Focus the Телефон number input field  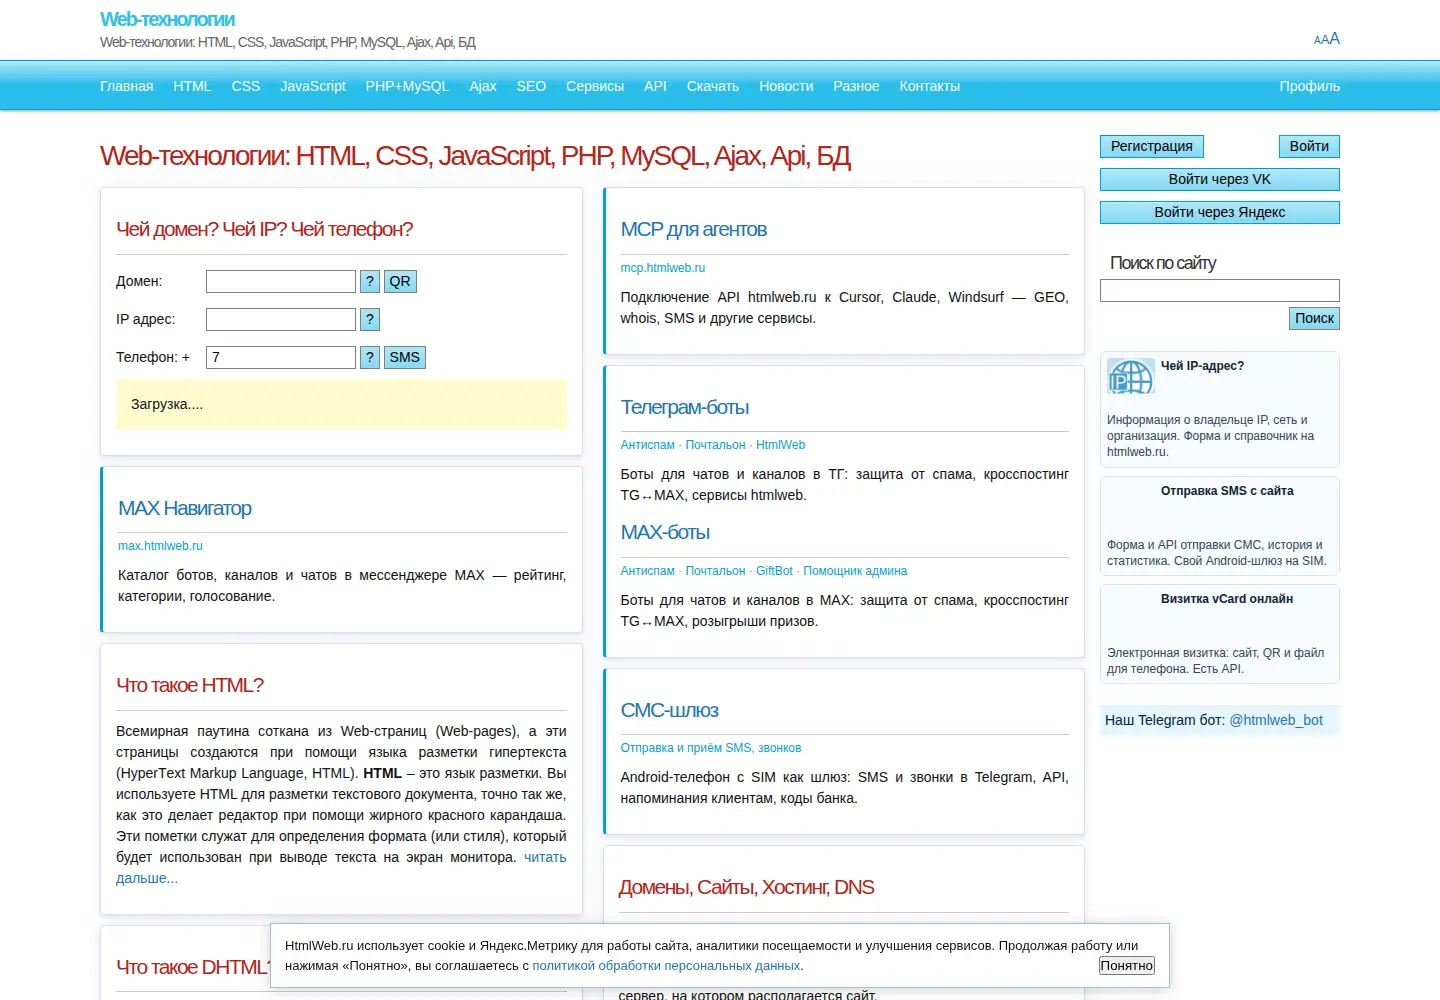[281, 357]
